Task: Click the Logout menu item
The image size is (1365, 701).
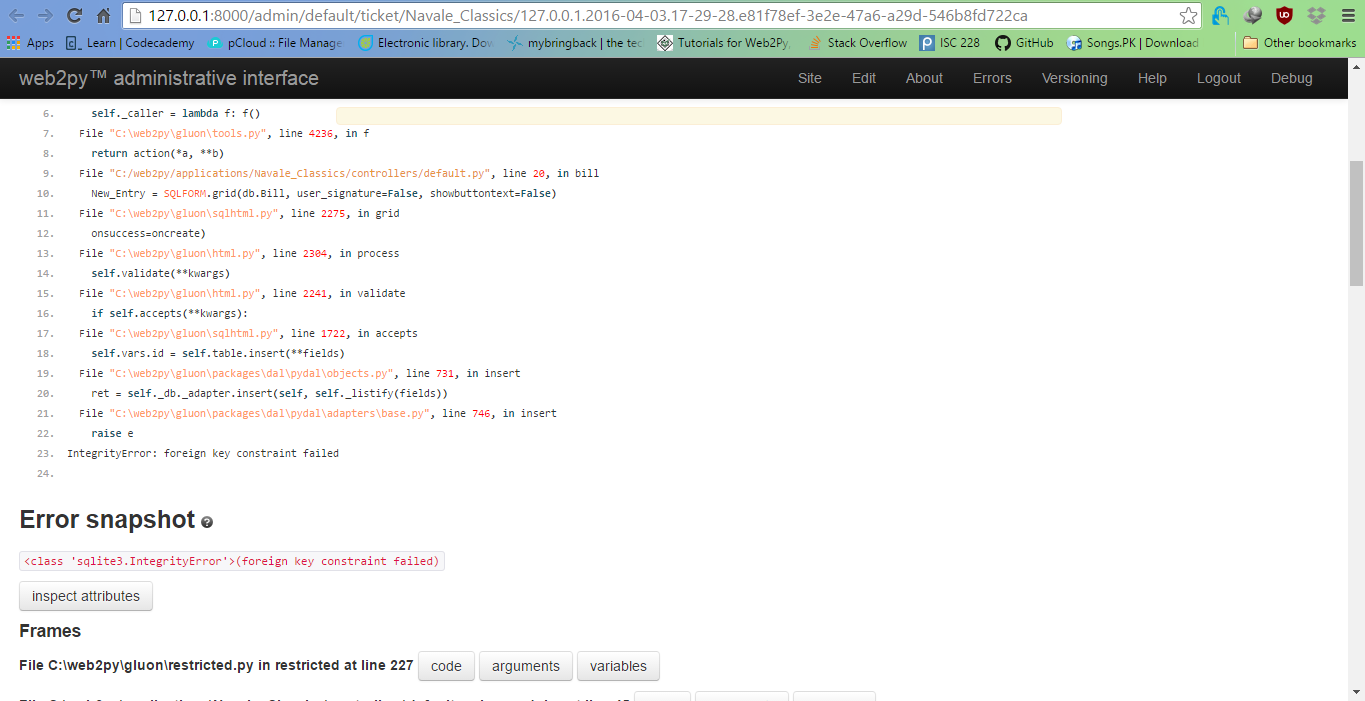Action: coord(1219,78)
